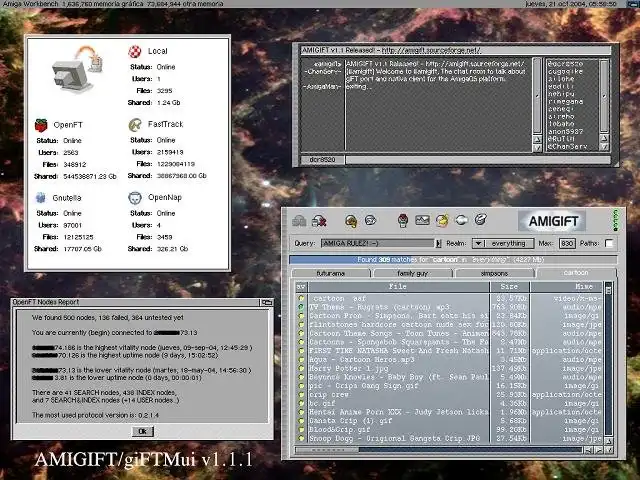
Task: Toggle the Paths checkbox
Action: tap(609, 243)
